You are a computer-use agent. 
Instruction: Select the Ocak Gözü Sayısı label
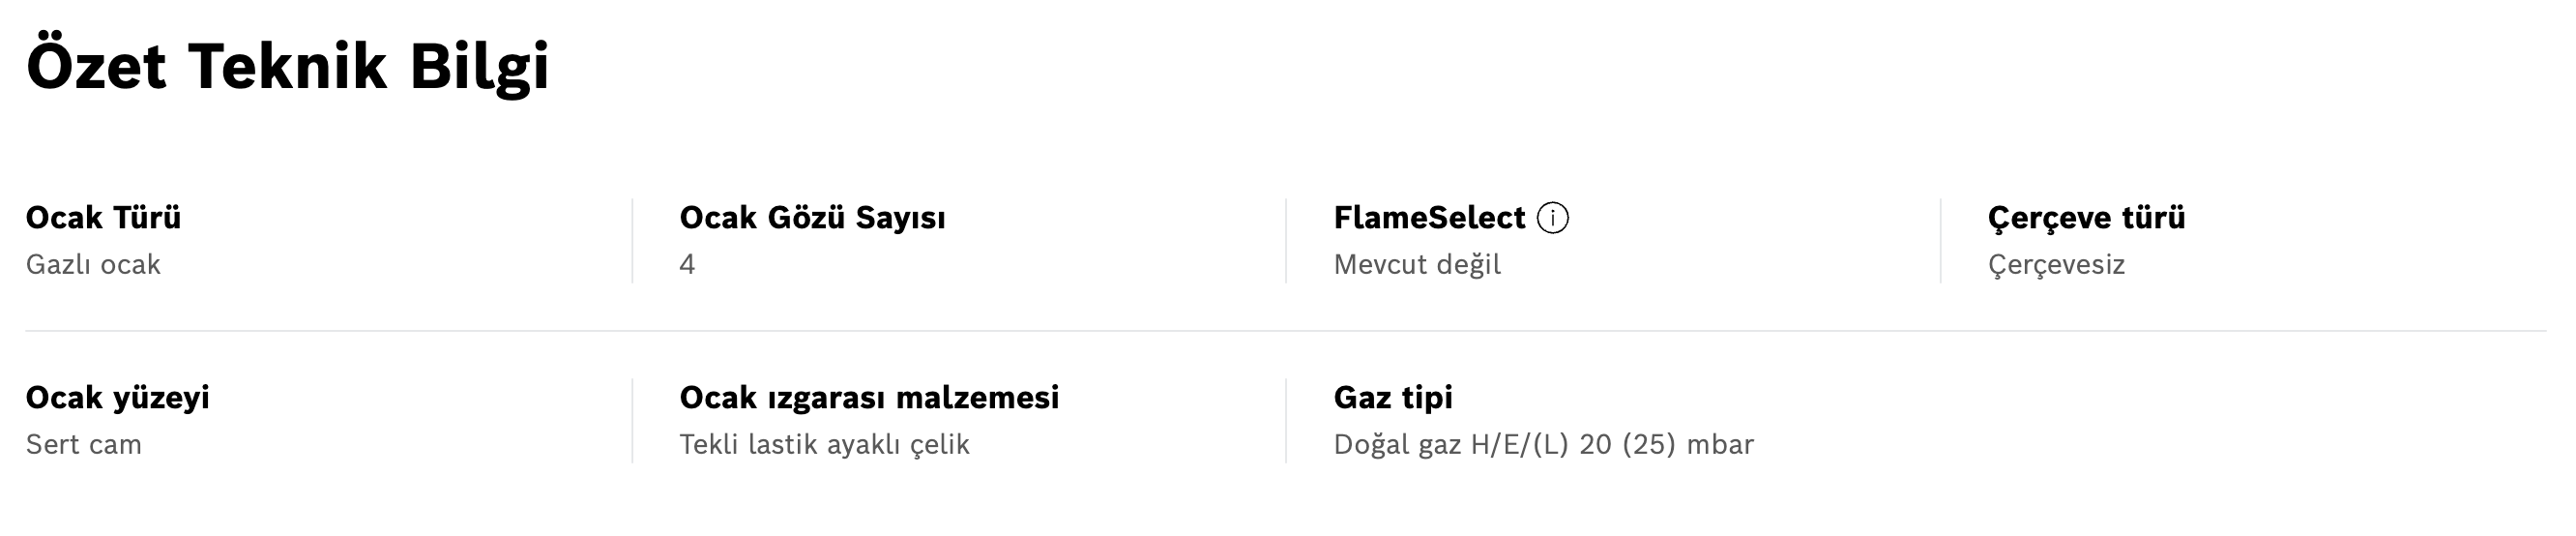tap(812, 217)
